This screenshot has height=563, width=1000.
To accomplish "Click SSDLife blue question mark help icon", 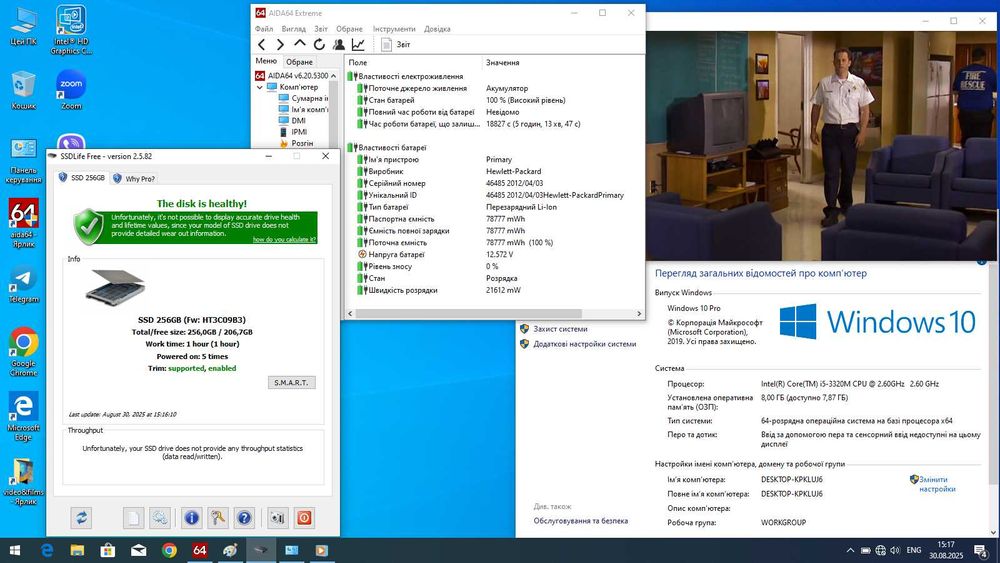I will pos(244,518).
